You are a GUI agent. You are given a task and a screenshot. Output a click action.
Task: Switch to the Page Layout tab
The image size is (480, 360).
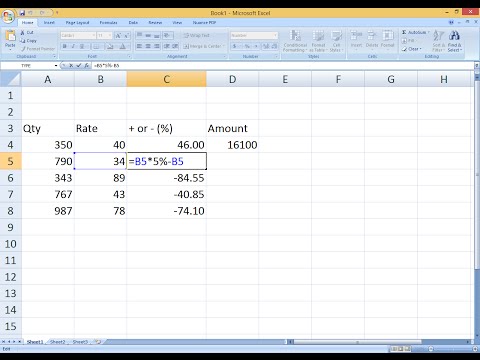(77, 23)
